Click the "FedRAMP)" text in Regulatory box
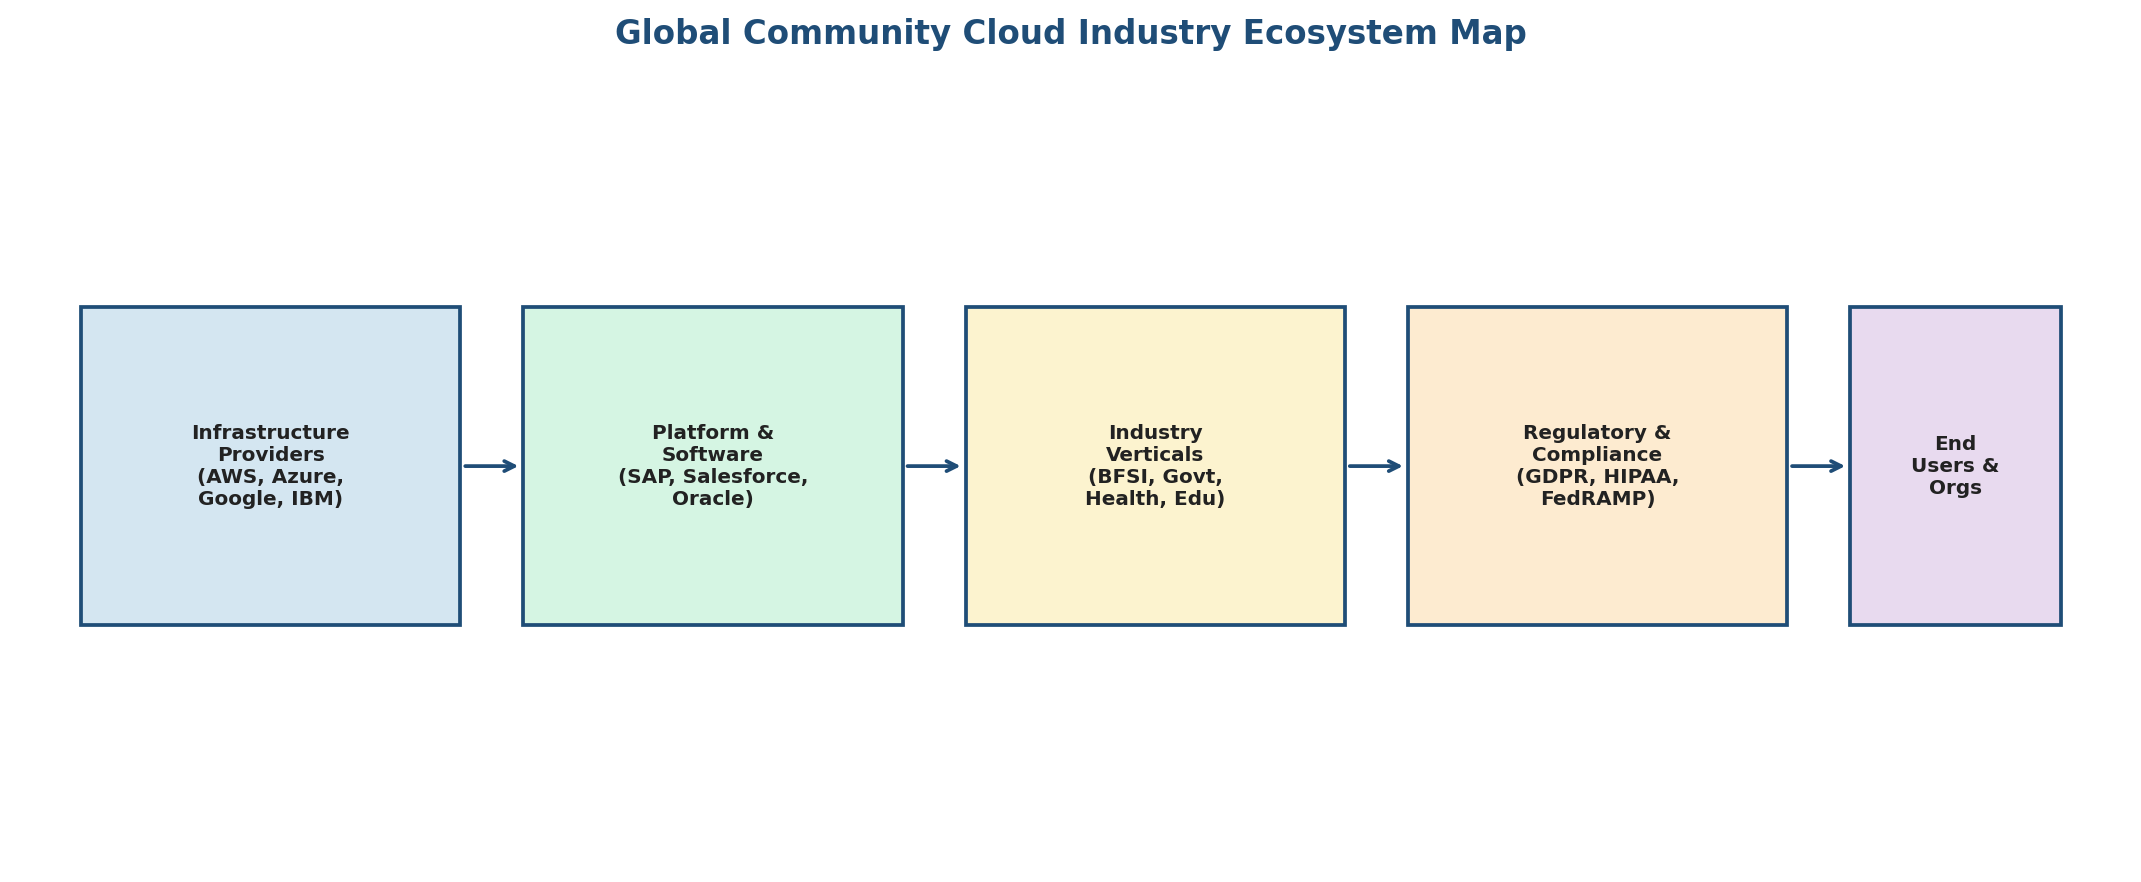Viewport: 2141px width, 882px height. click(x=1596, y=499)
